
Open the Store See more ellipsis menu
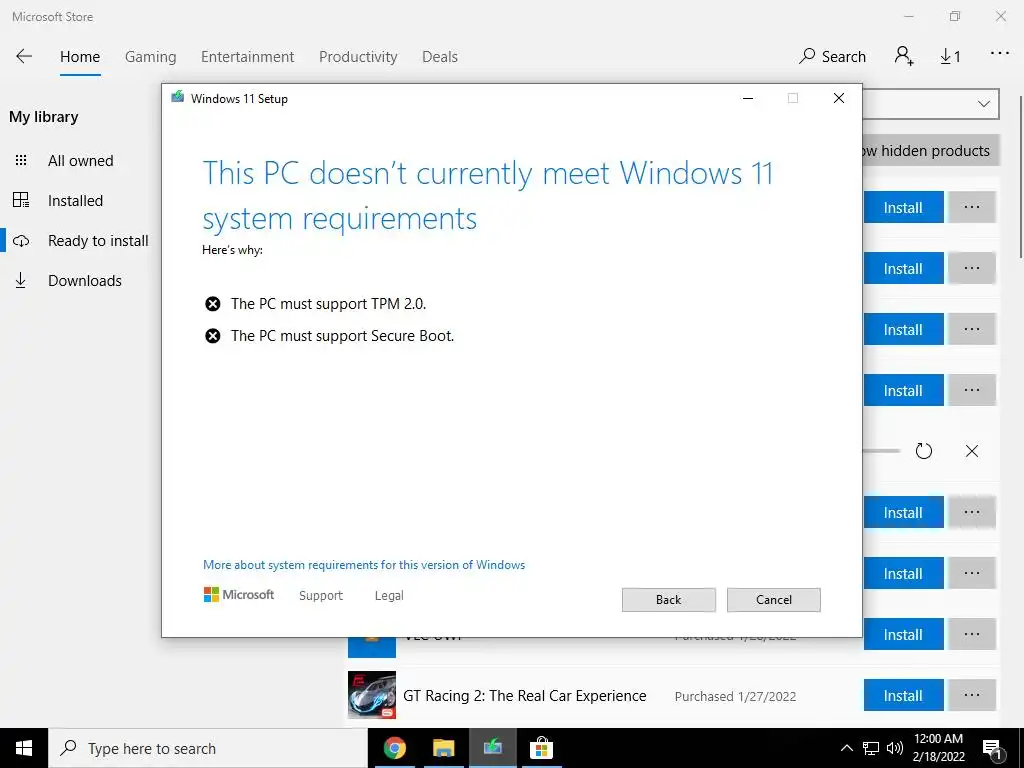click(x=1000, y=54)
